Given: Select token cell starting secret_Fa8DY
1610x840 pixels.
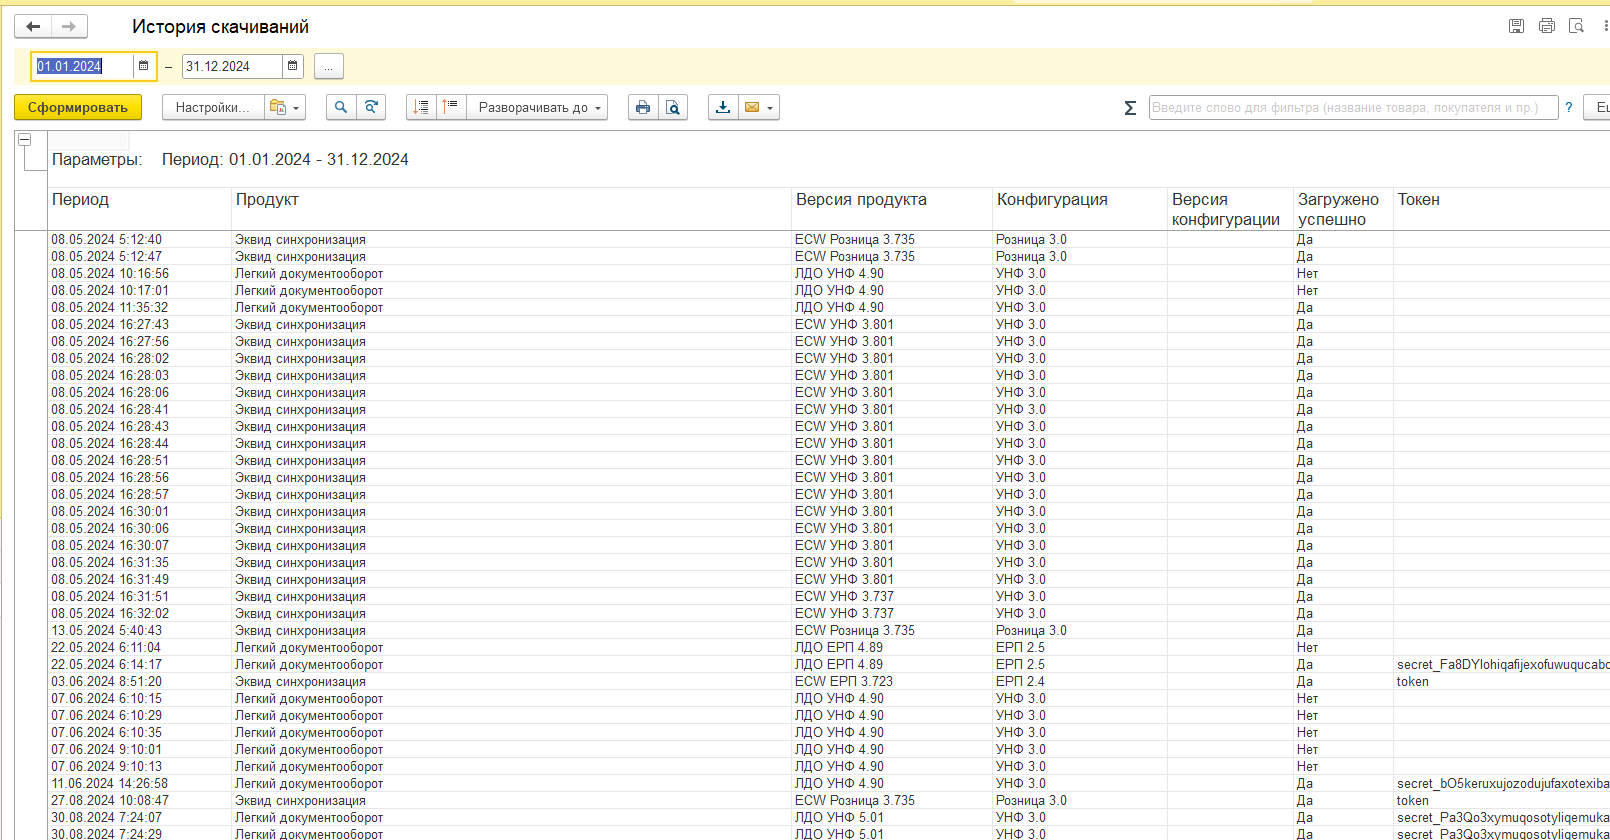Looking at the screenshot, I should pos(1503,664).
